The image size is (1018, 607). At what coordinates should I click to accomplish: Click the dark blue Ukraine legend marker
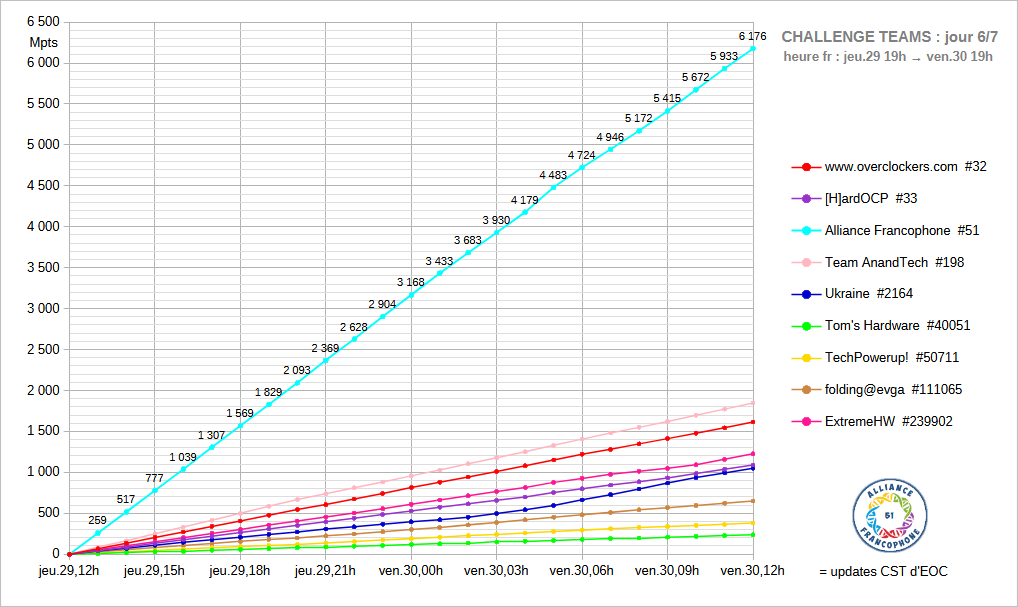tap(806, 294)
